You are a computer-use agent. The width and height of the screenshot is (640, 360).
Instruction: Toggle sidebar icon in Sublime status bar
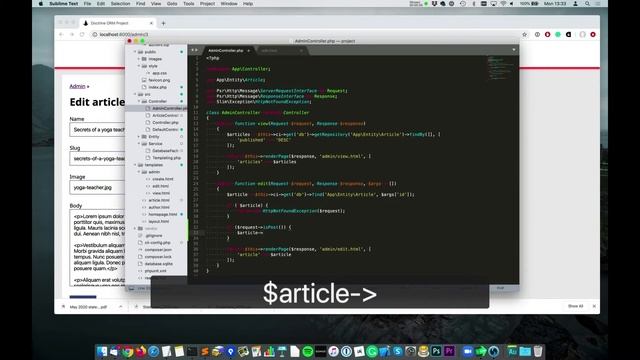pyautogui.click(x=131, y=288)
